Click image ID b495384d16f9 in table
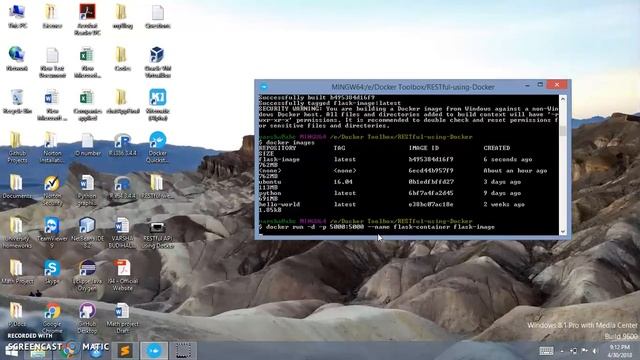Viewport: 640px width, 360px height. [431, 159]
